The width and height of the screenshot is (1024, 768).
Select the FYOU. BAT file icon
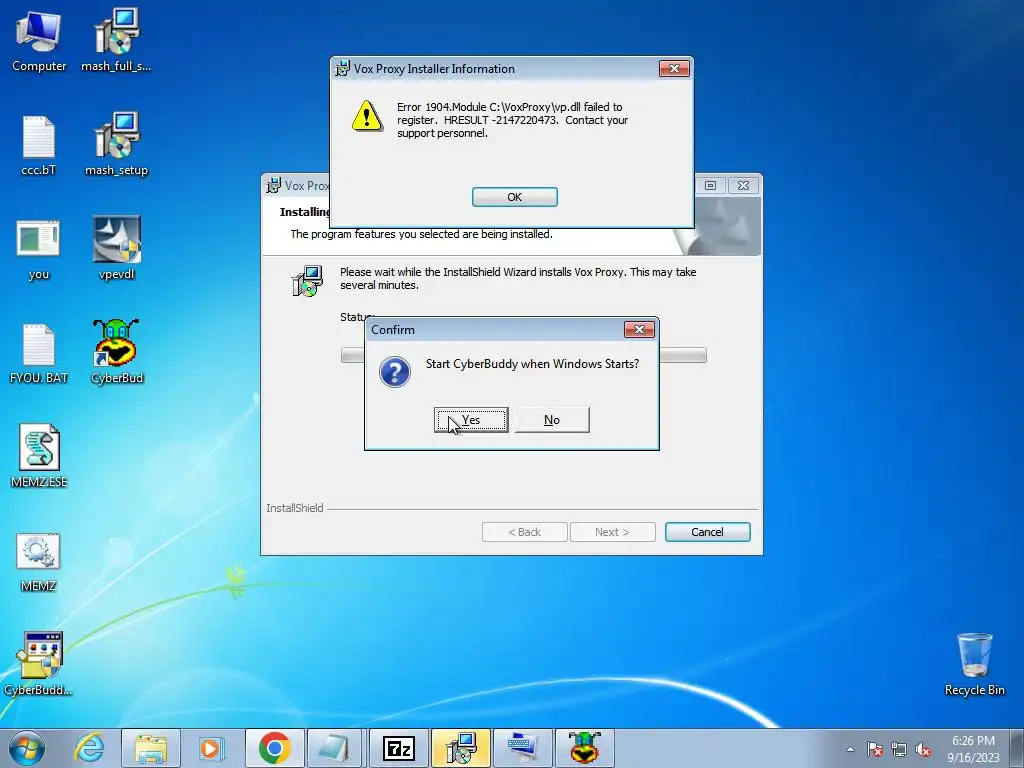point(39,353)
